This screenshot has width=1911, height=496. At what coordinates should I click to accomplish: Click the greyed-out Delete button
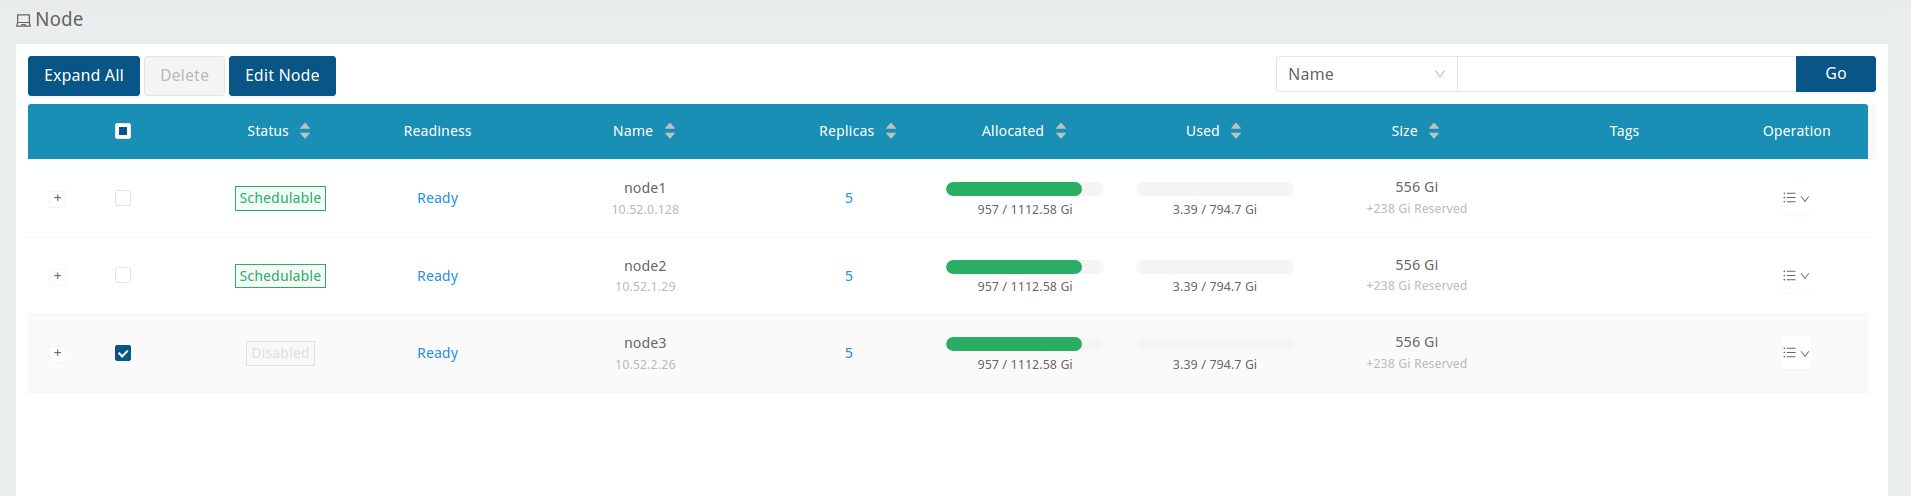tap(184, 76)
